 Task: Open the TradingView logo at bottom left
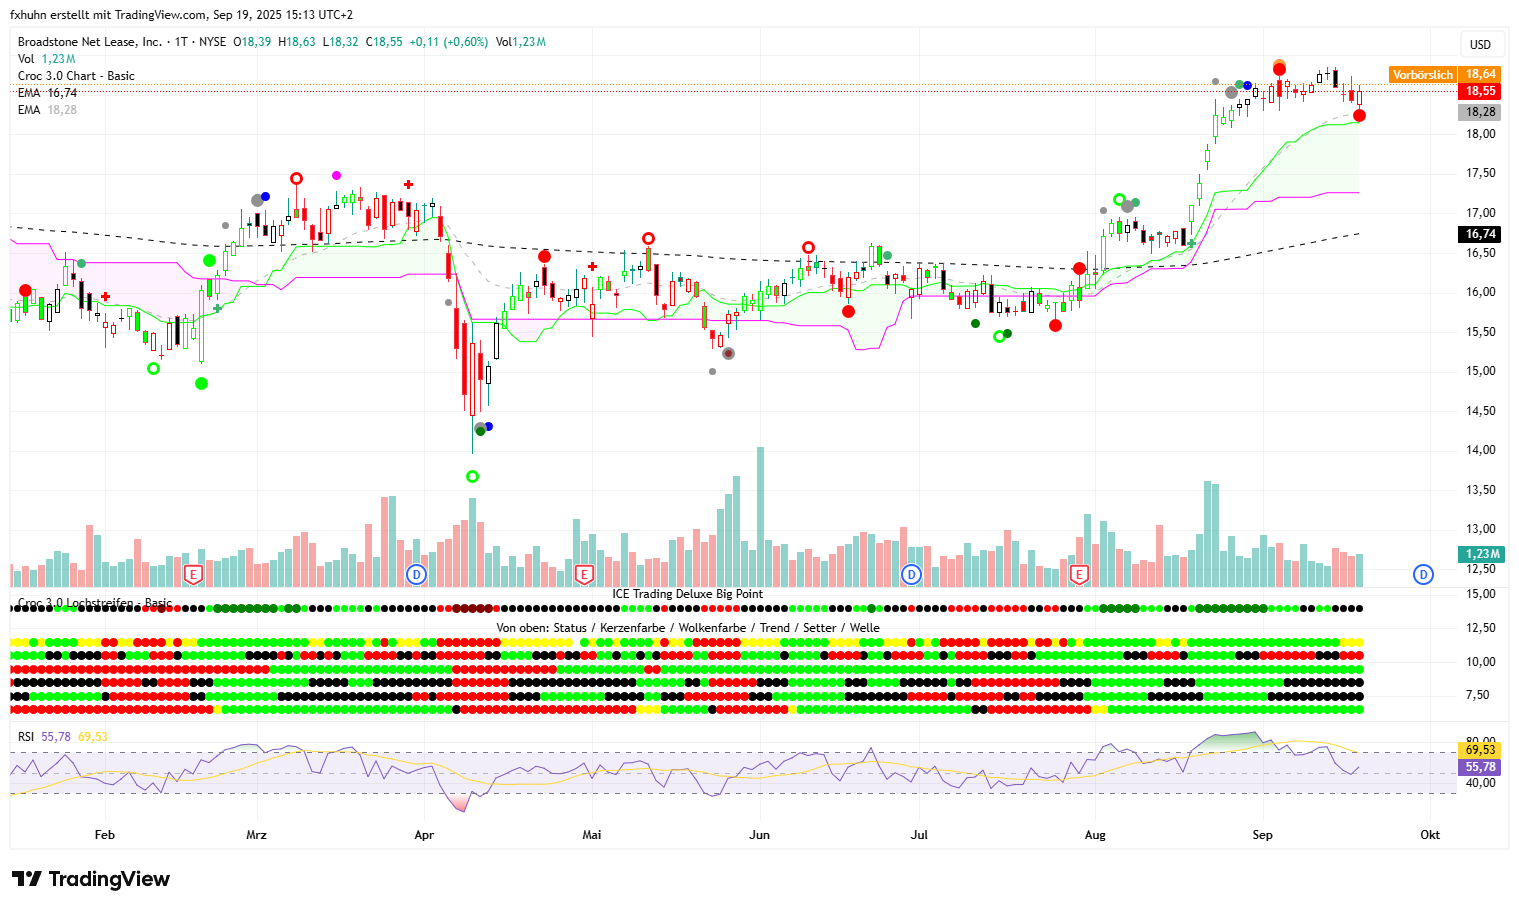(x=91, y=879)
